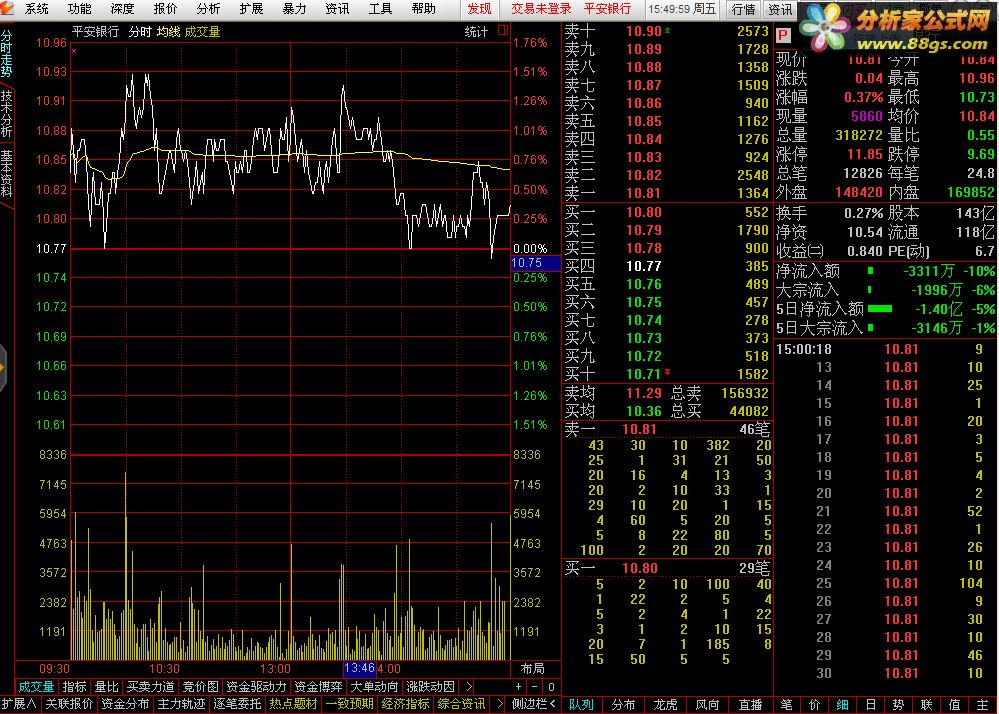Open the 功能 menu
The height and width of the screenshot is (714, 999).
[80, 8]
